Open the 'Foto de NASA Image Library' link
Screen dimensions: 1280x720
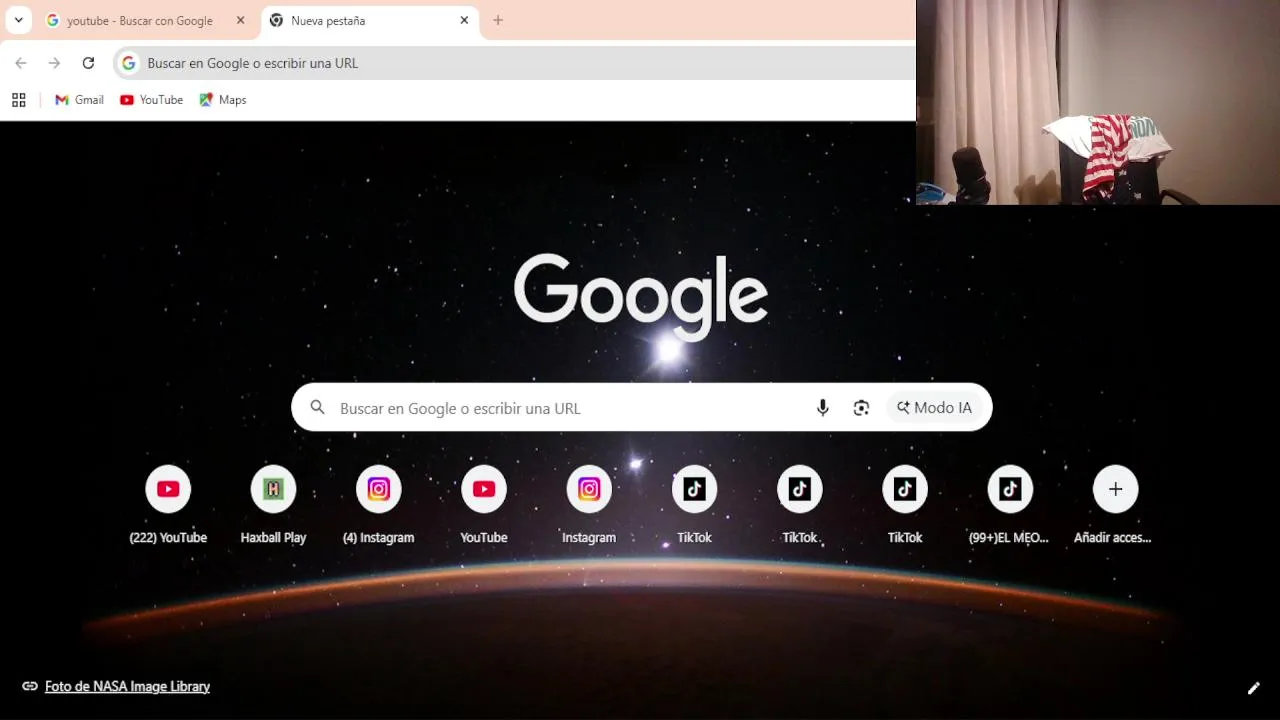coord(127,686)
